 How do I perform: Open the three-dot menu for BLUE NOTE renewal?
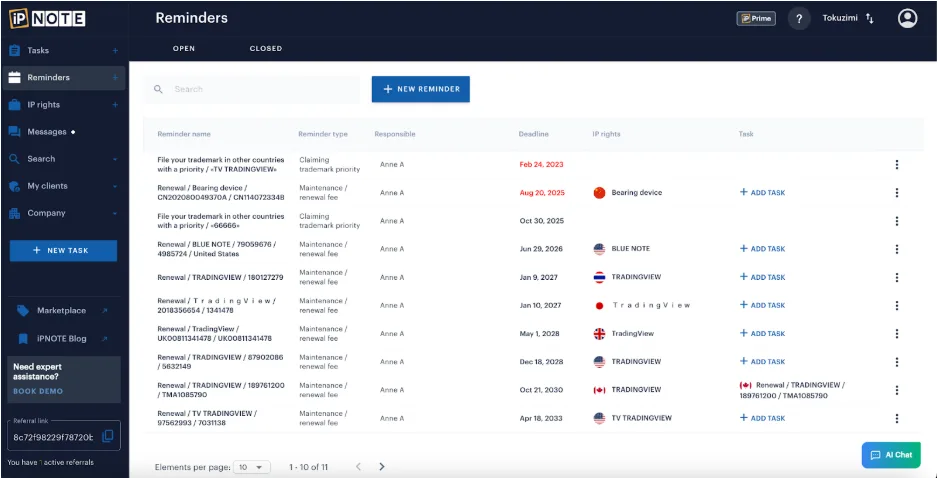[896, 249]
